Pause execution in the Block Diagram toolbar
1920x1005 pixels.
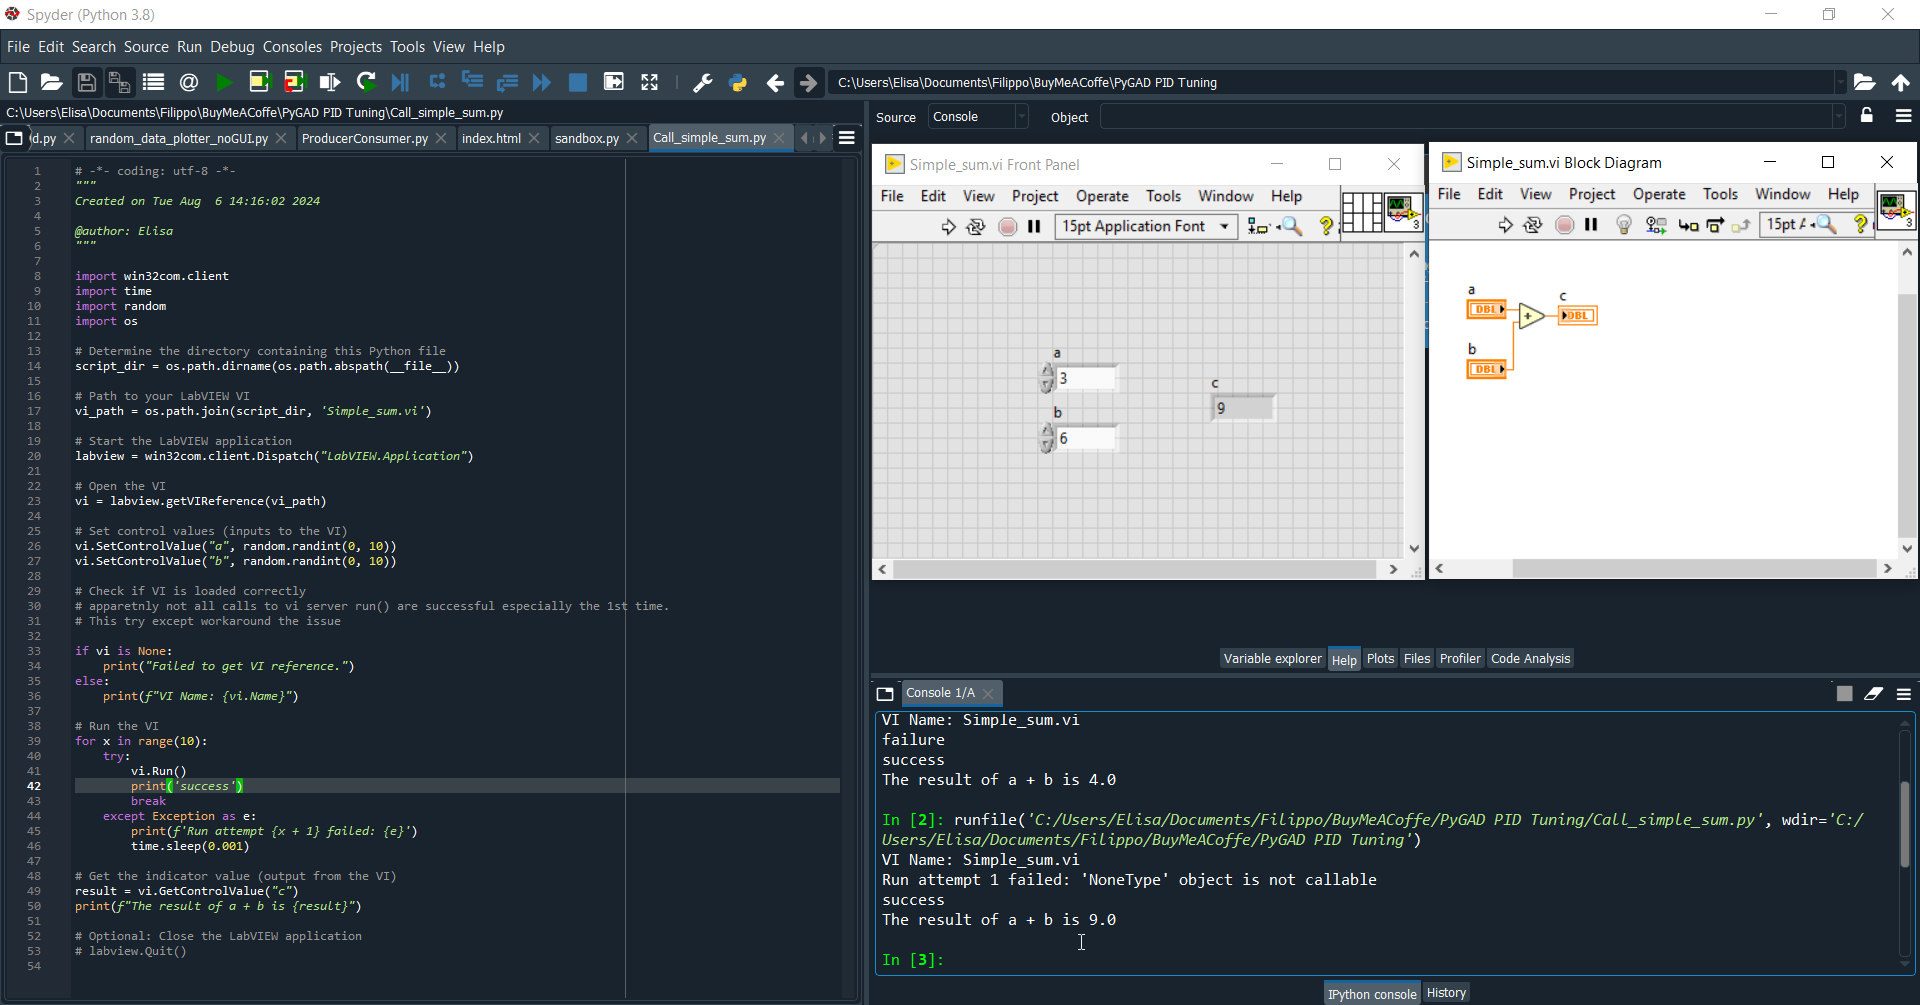(1591, 225)
